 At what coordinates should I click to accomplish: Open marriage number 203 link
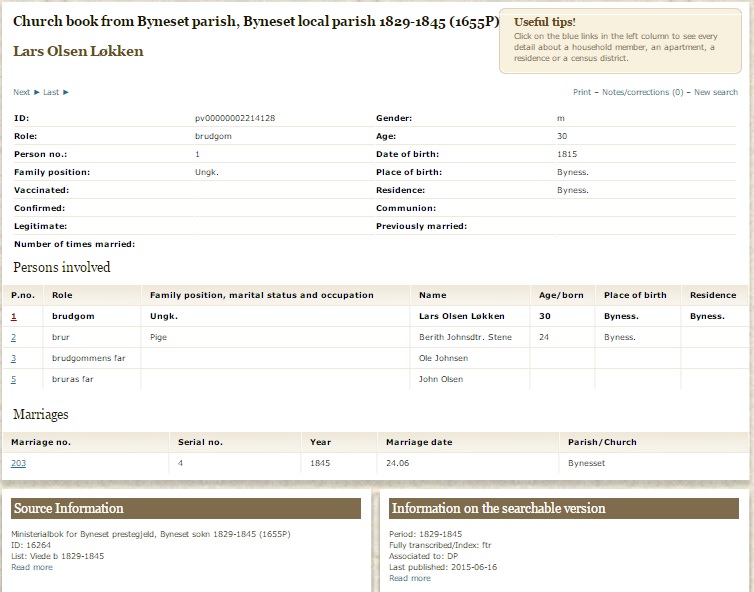18,463
